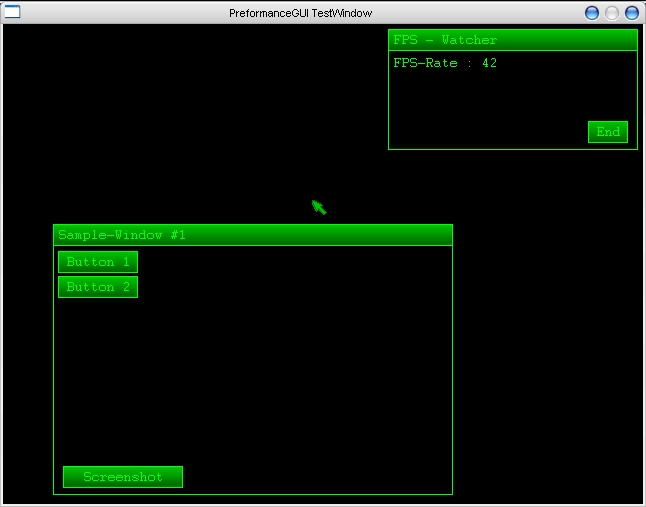Close the PreformanceGUI TestWindow

coord(631,13)
